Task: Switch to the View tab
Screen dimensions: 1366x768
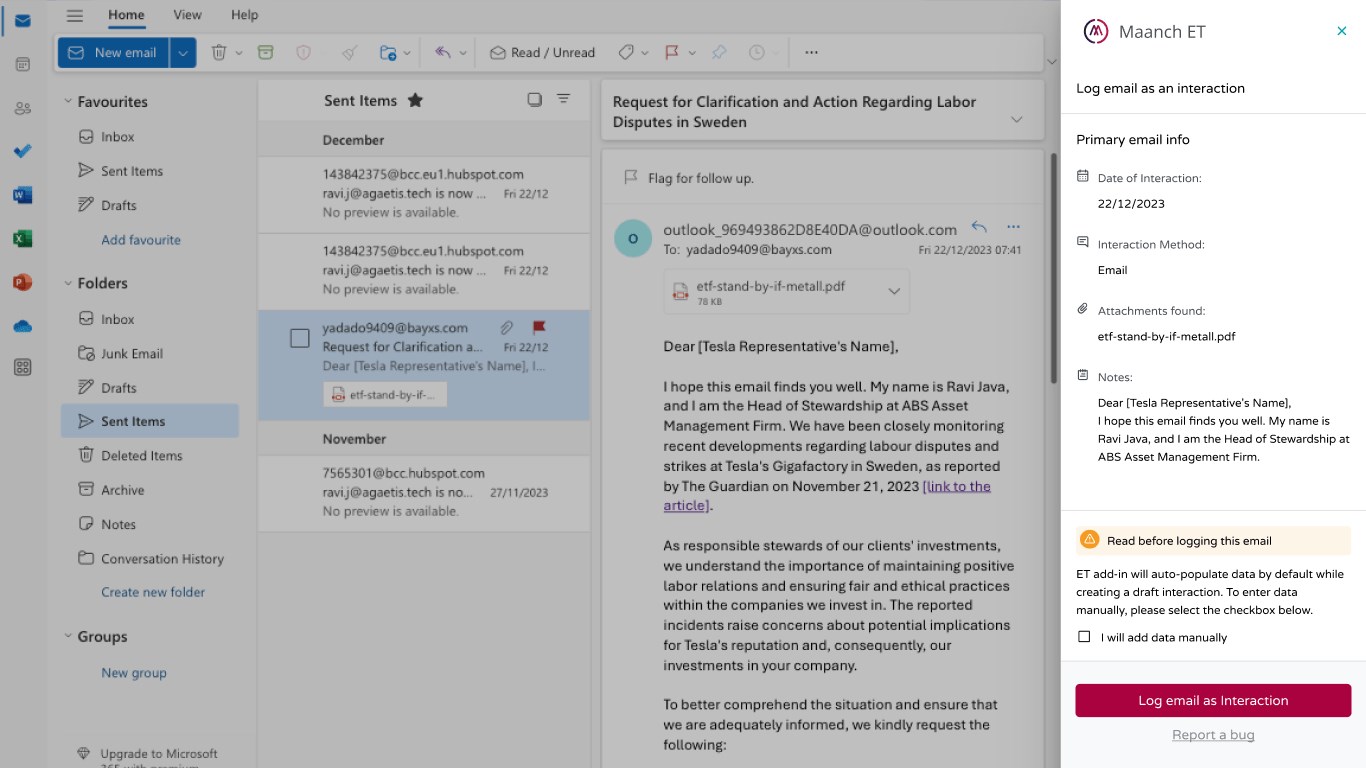Action: [x=187, y=15]
